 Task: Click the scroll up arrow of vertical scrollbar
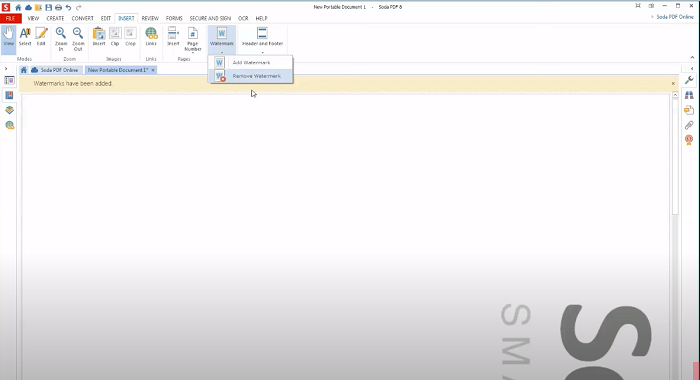(675, 95)
